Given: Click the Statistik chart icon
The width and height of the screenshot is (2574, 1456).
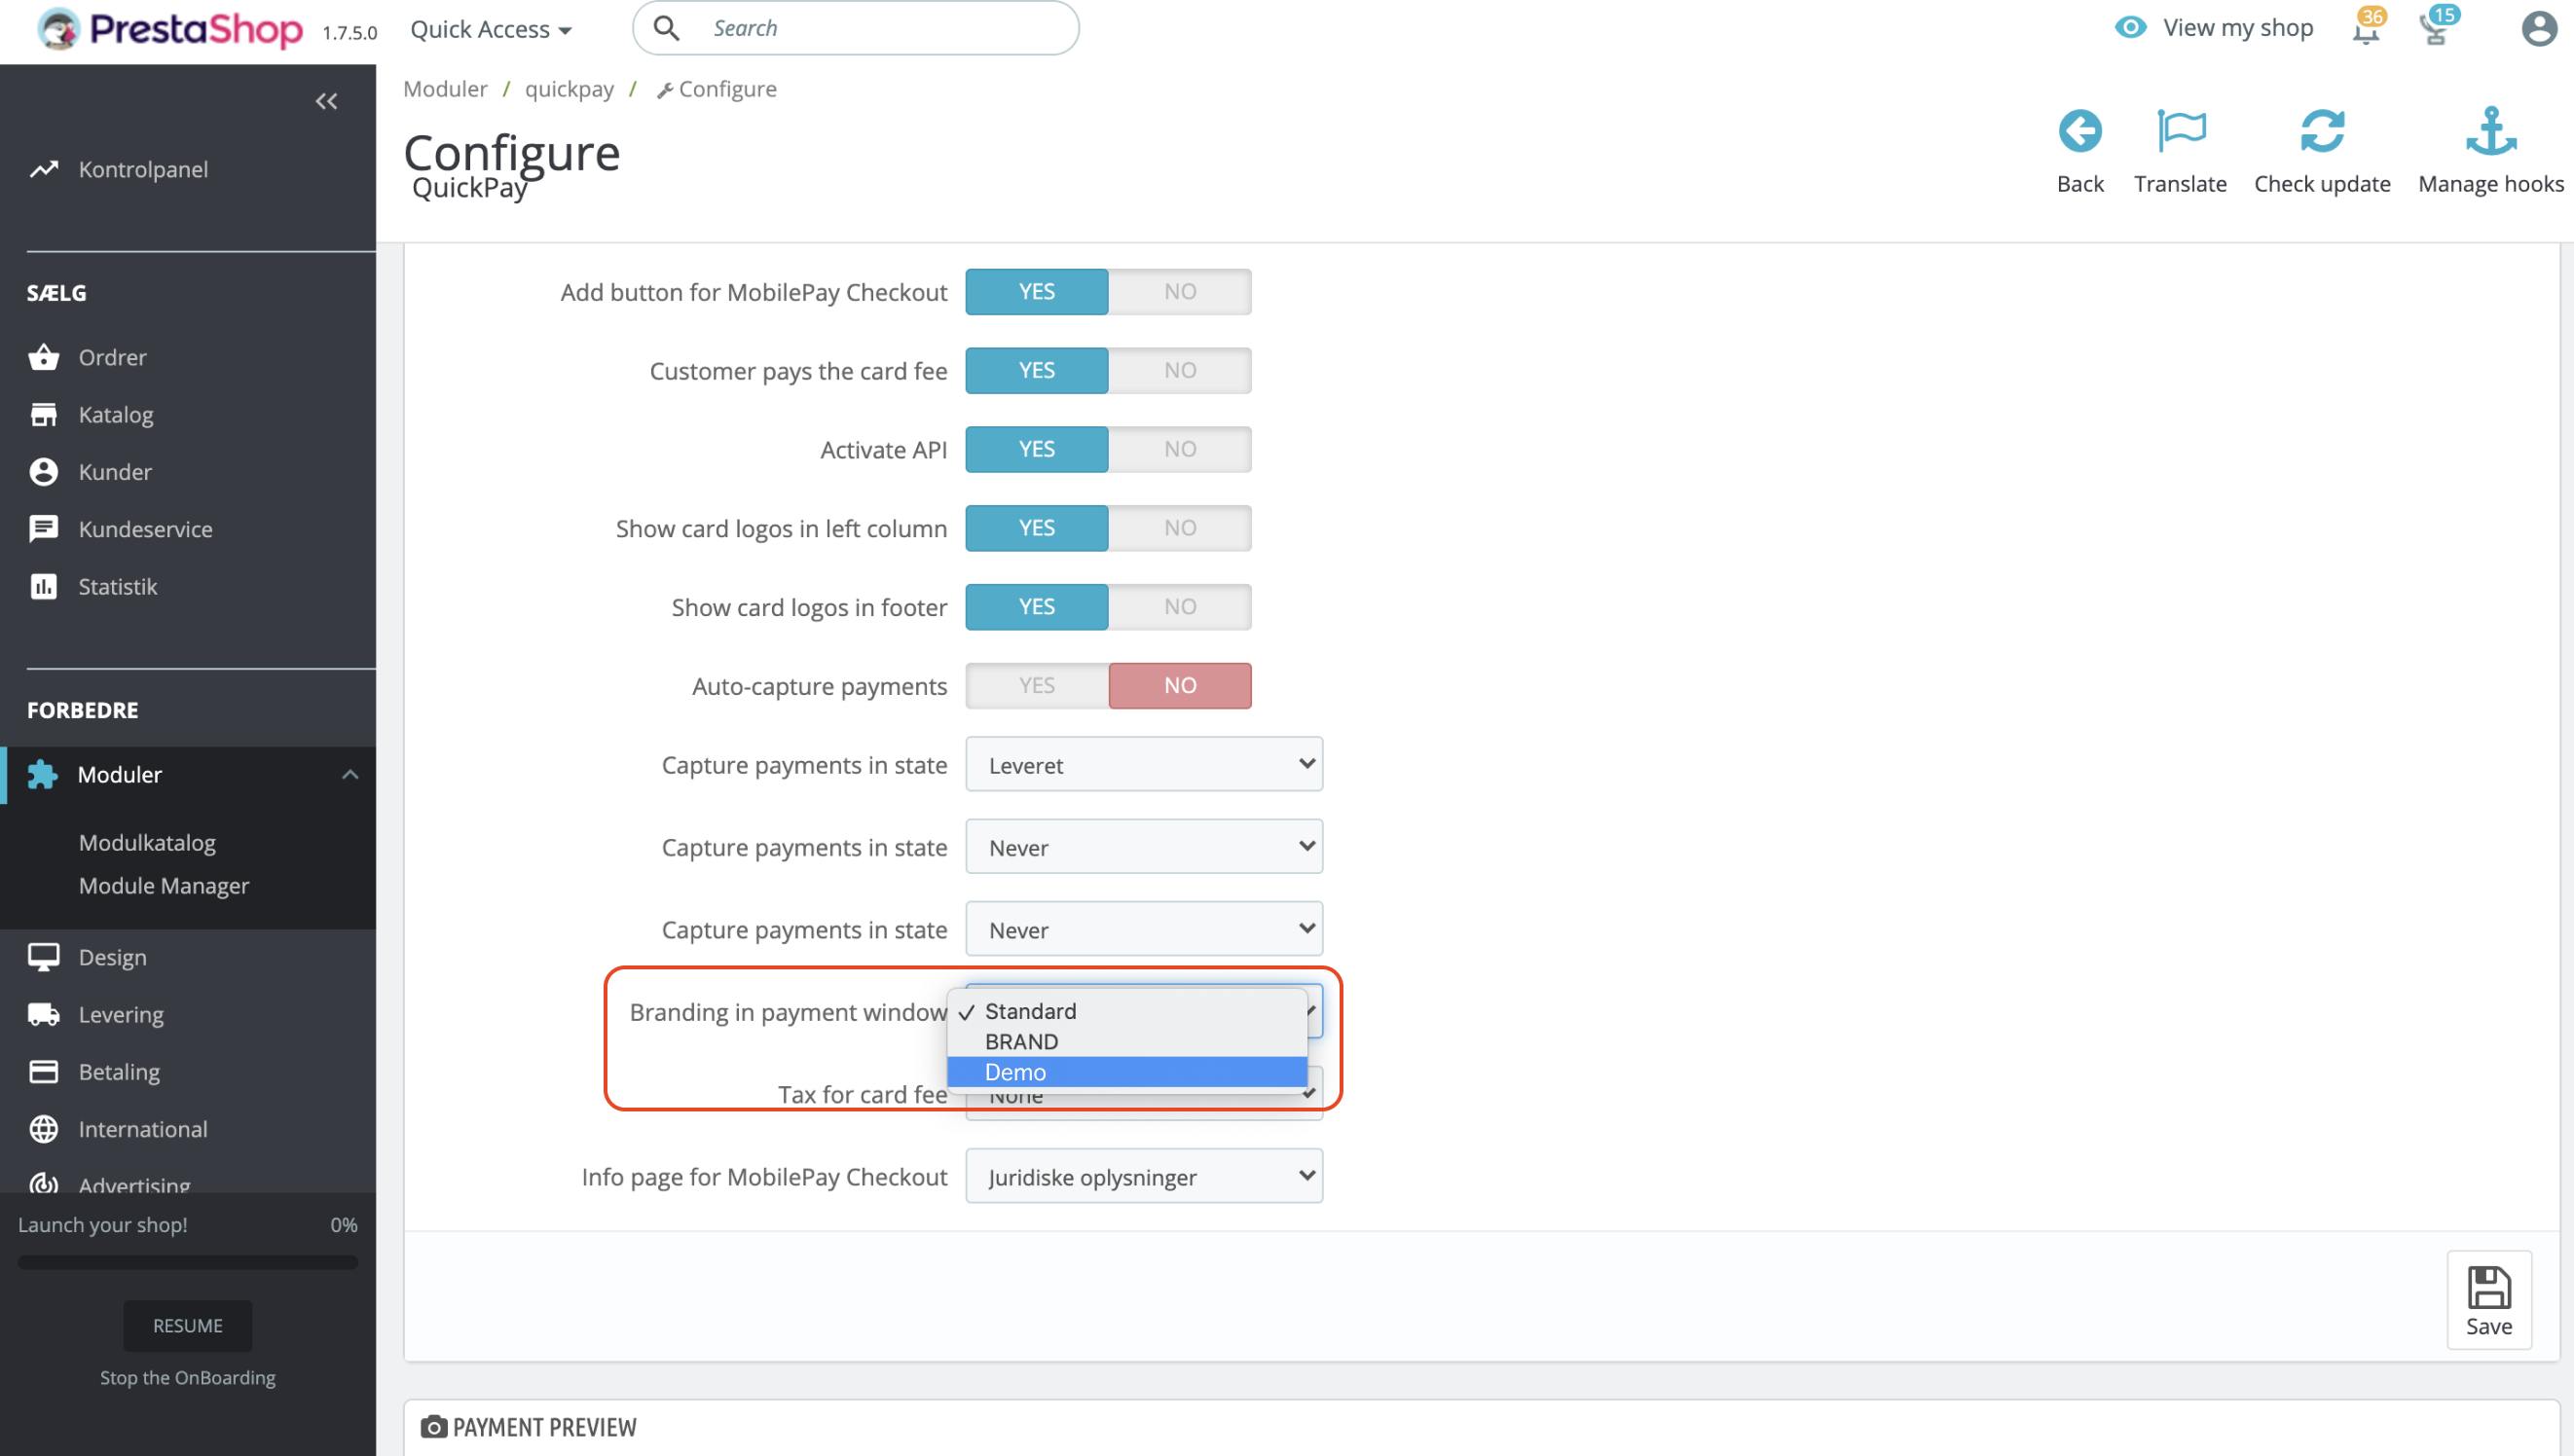Looking at the screenshot, I should [43, 586].
